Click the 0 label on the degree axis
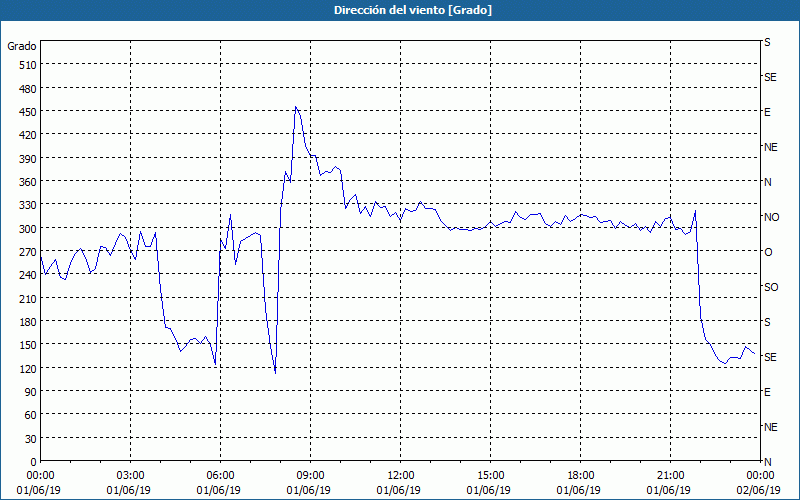Image resolution: width=800 pixels, height=500 pixels. click(34, 462)
